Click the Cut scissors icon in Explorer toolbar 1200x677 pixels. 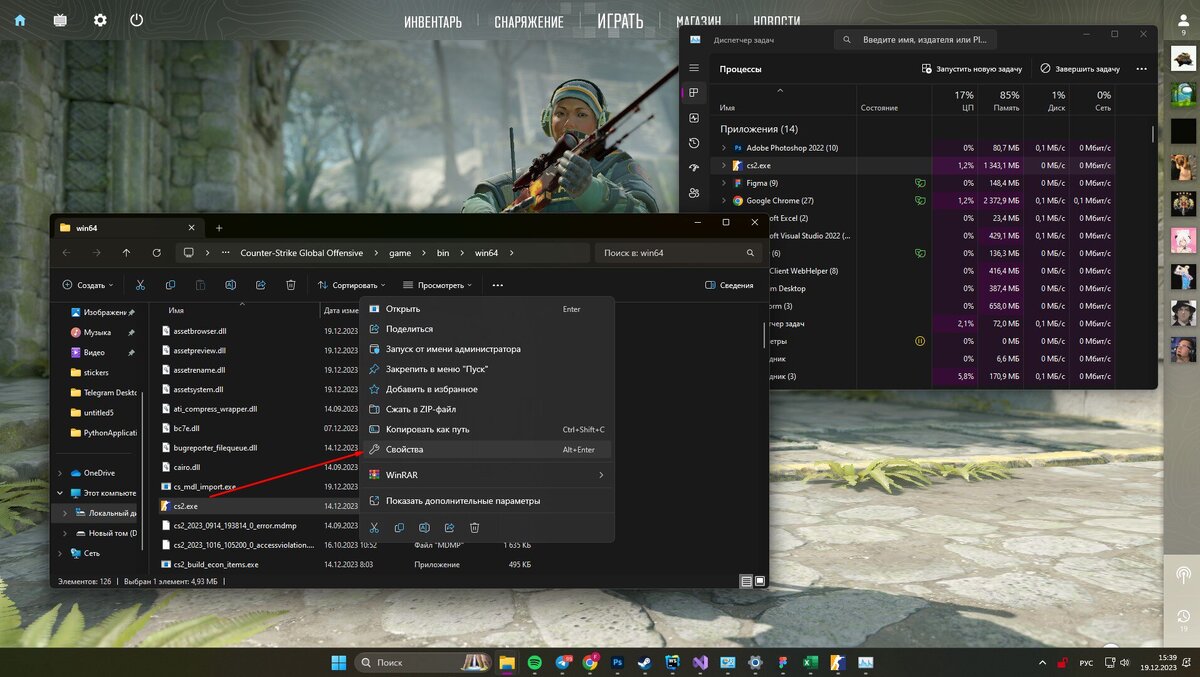(x=141, y=285)
